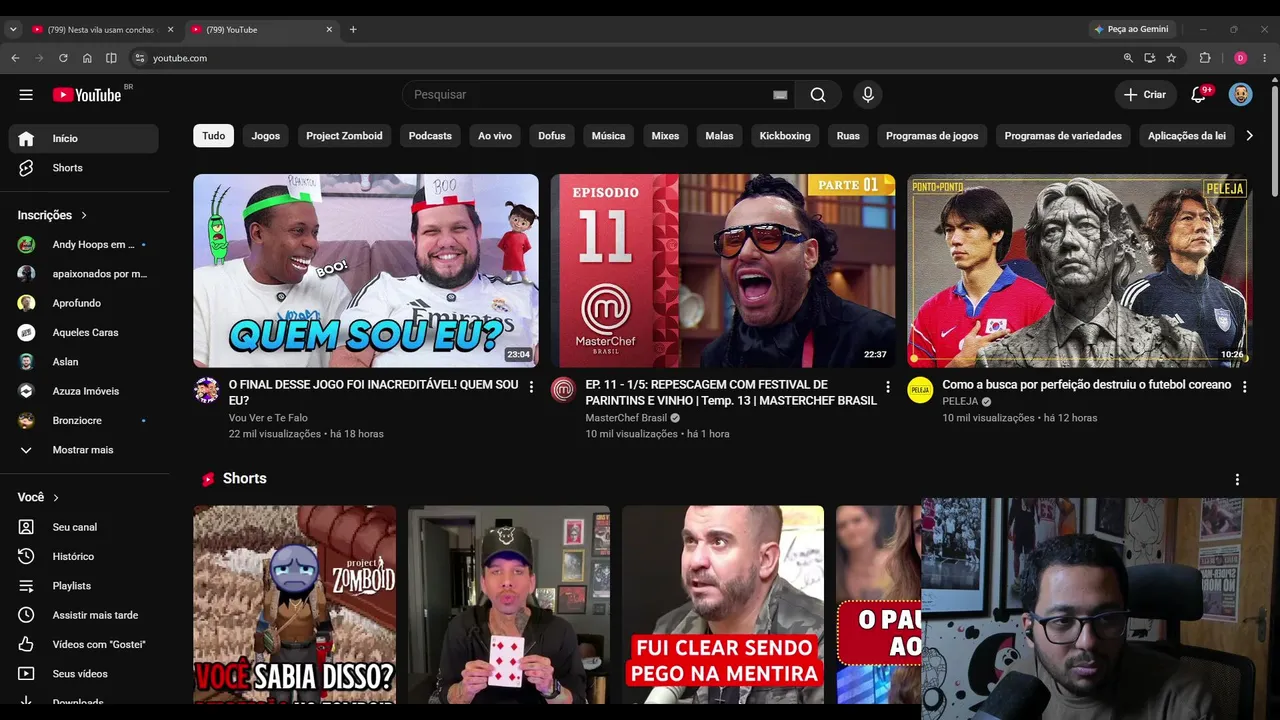Select the Tudo filter chip
The width and height of the screenshot is (1280, 720).
(x=214, y=136)
